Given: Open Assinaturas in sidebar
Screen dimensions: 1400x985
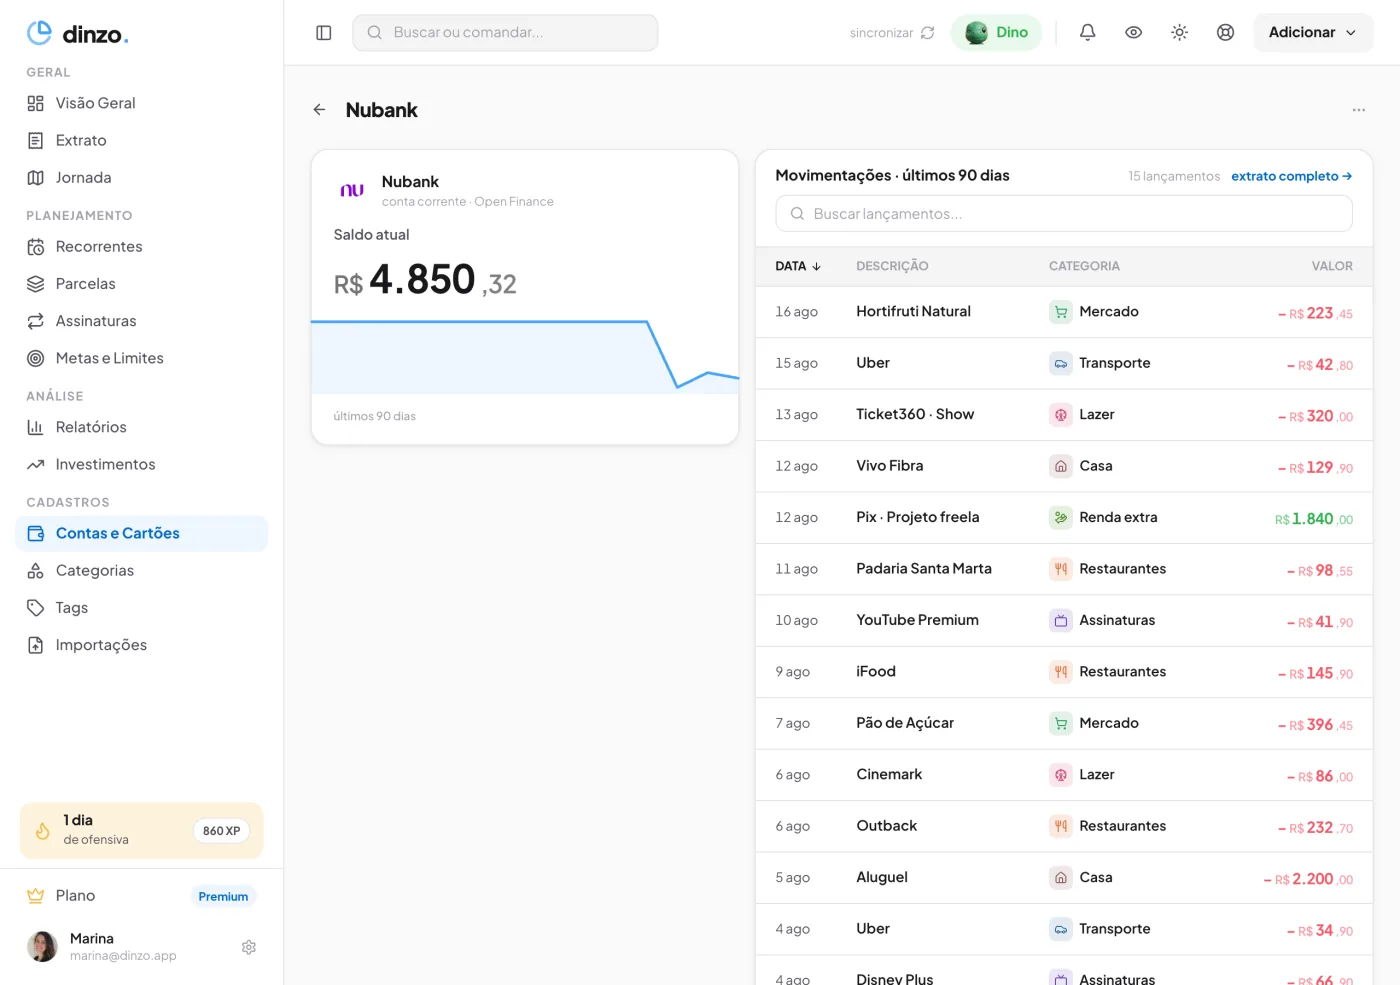Looking at the screenshot, I should [142, 321].
